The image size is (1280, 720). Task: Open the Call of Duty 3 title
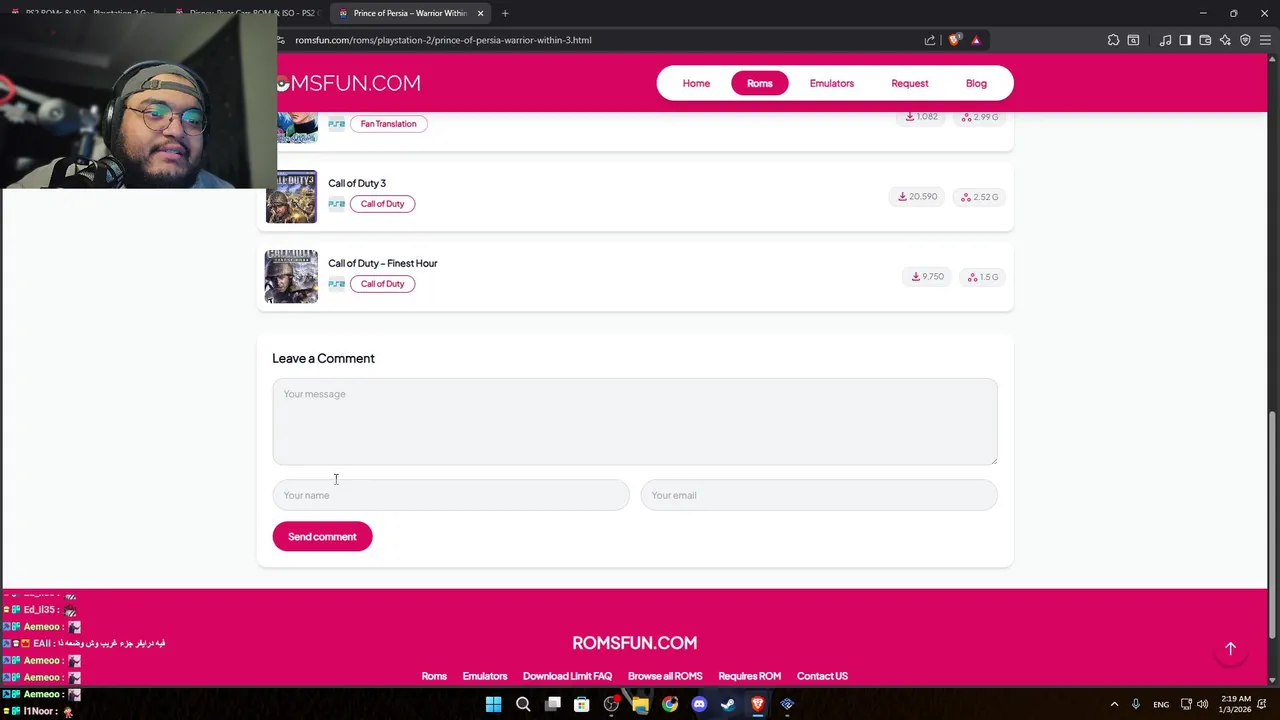[357, 183]
